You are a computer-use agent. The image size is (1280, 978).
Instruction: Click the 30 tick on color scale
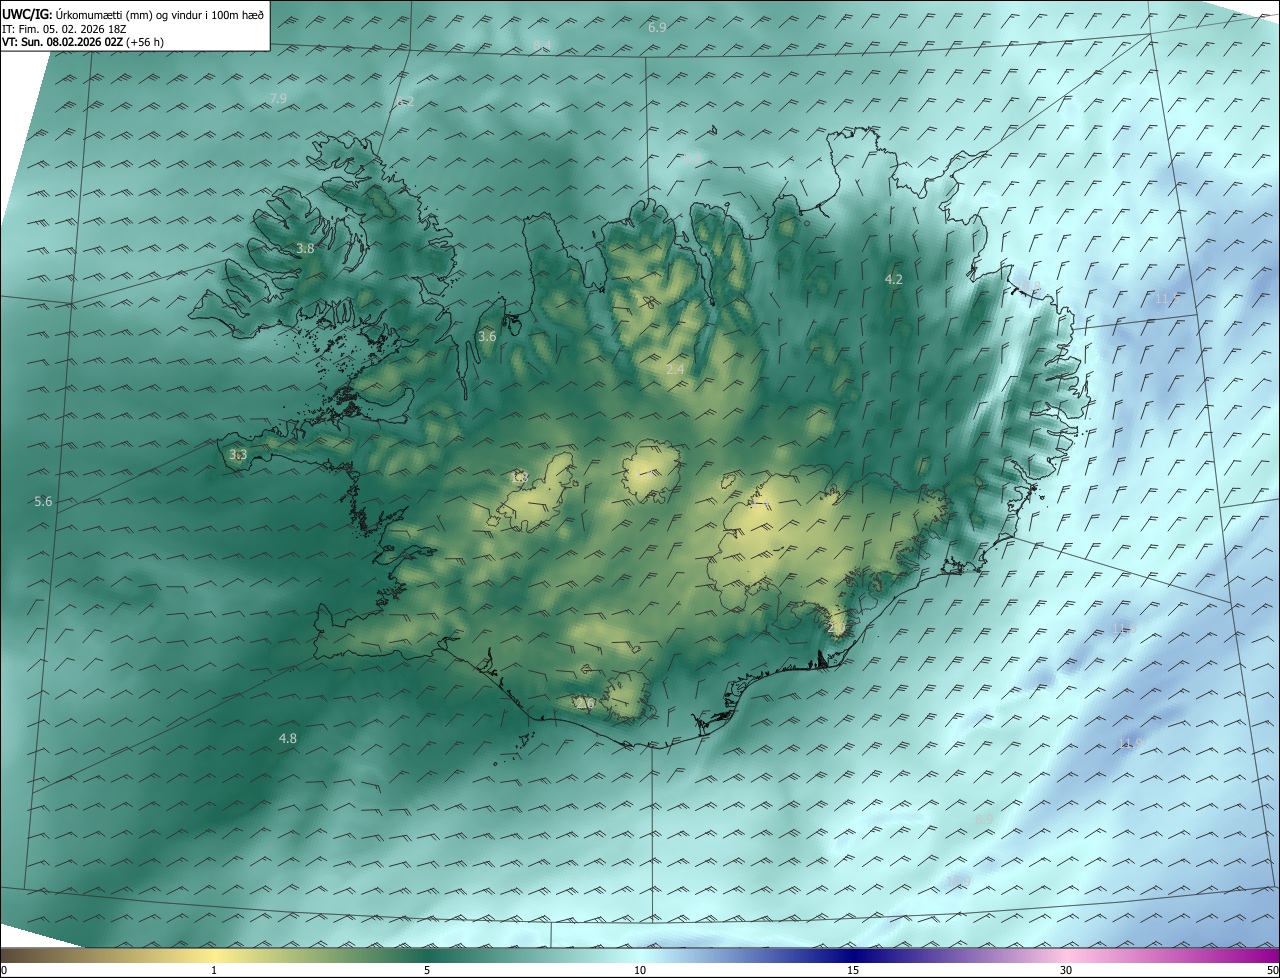1066,971
